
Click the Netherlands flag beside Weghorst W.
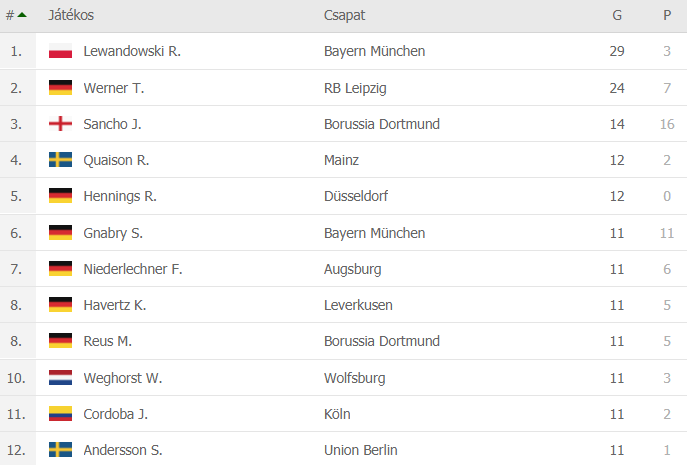point(60,378)
